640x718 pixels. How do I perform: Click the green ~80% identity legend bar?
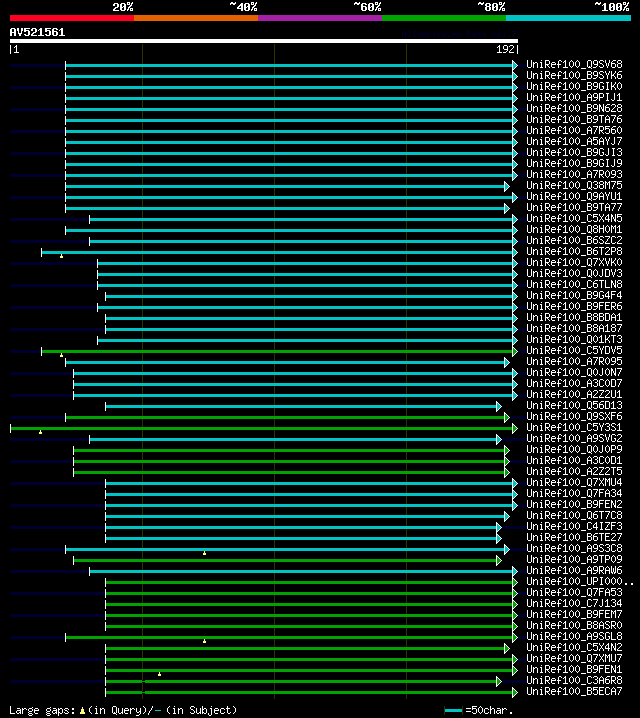[444, 18]
